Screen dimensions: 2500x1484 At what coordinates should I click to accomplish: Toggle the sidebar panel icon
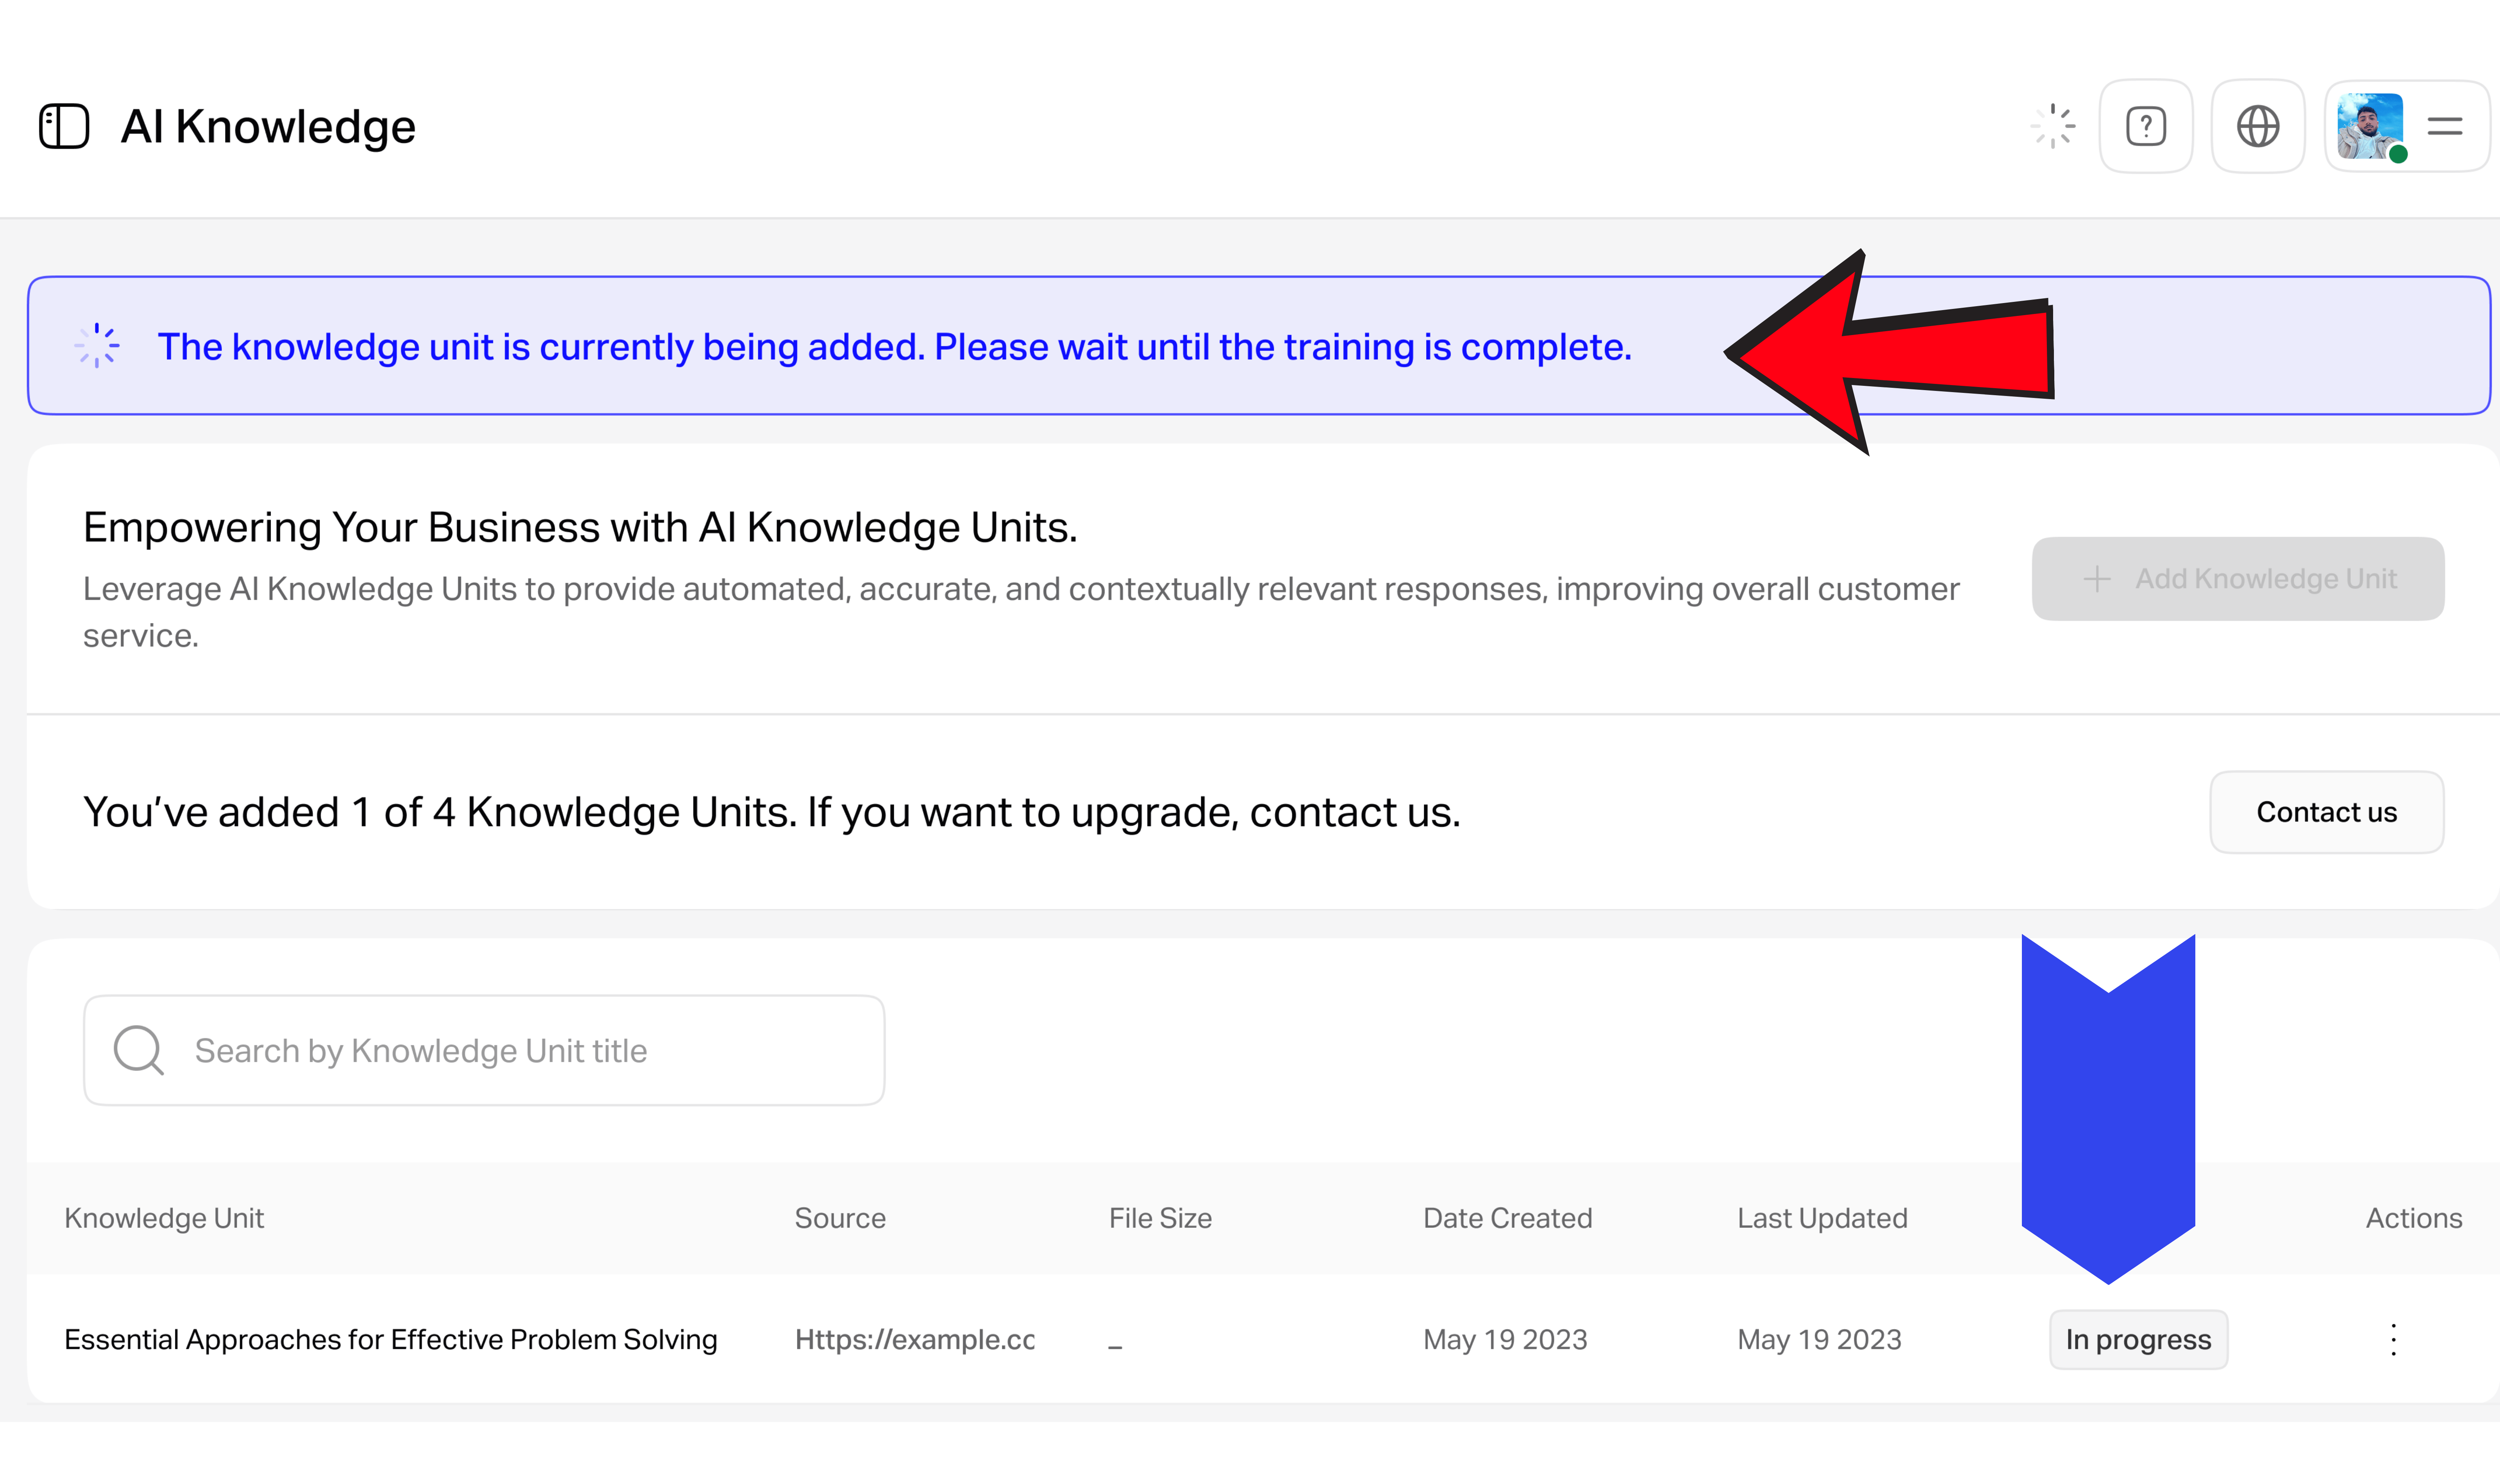(x=64, y=127)
